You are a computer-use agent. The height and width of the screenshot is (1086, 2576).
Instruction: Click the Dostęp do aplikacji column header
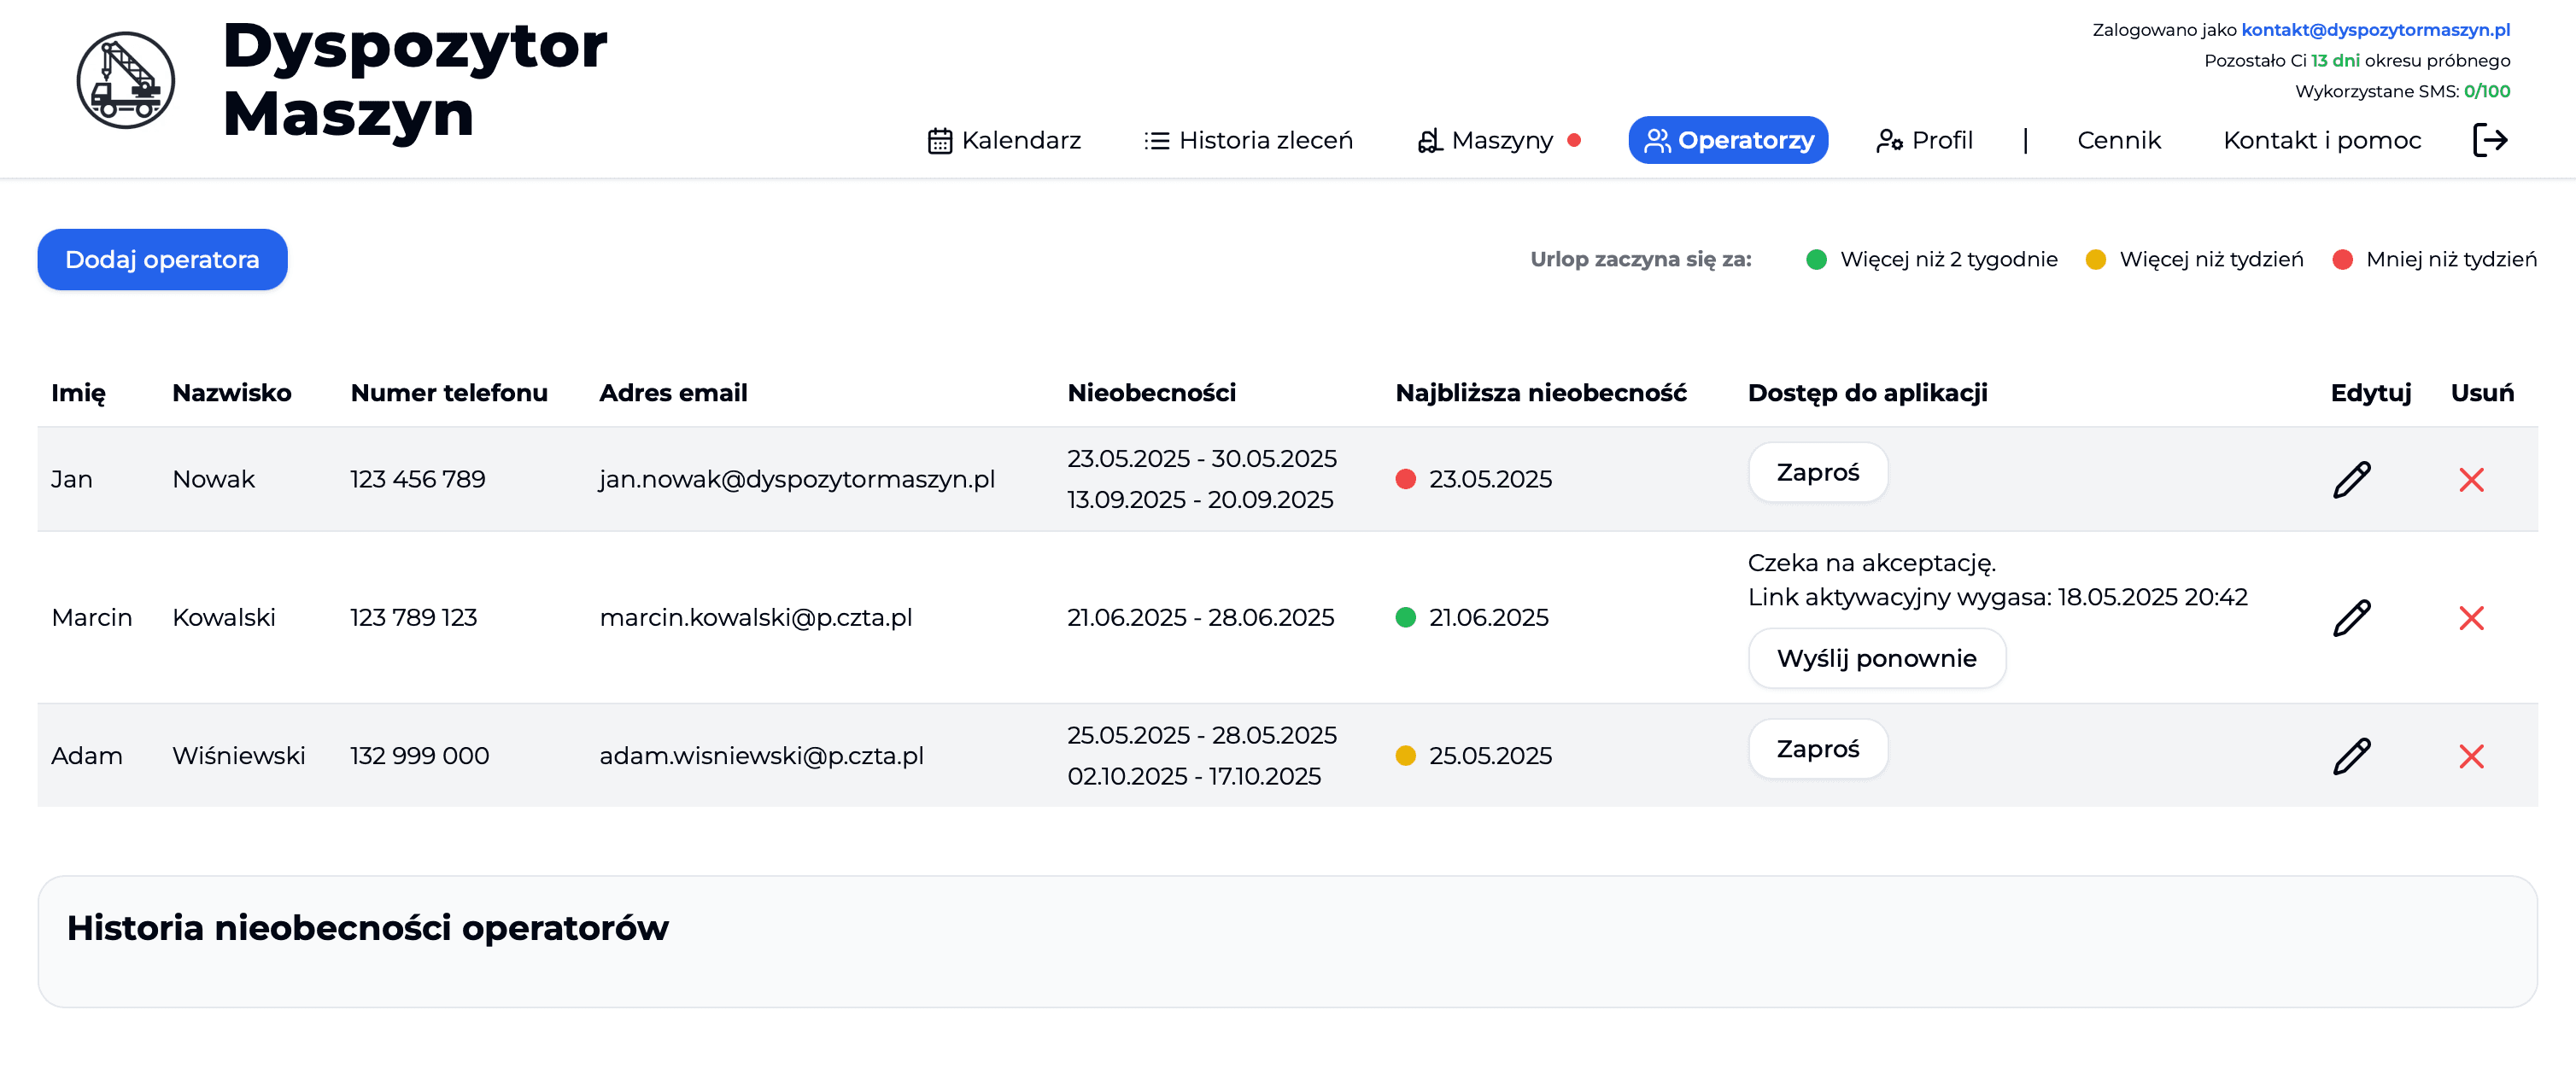click(1867, 393)
